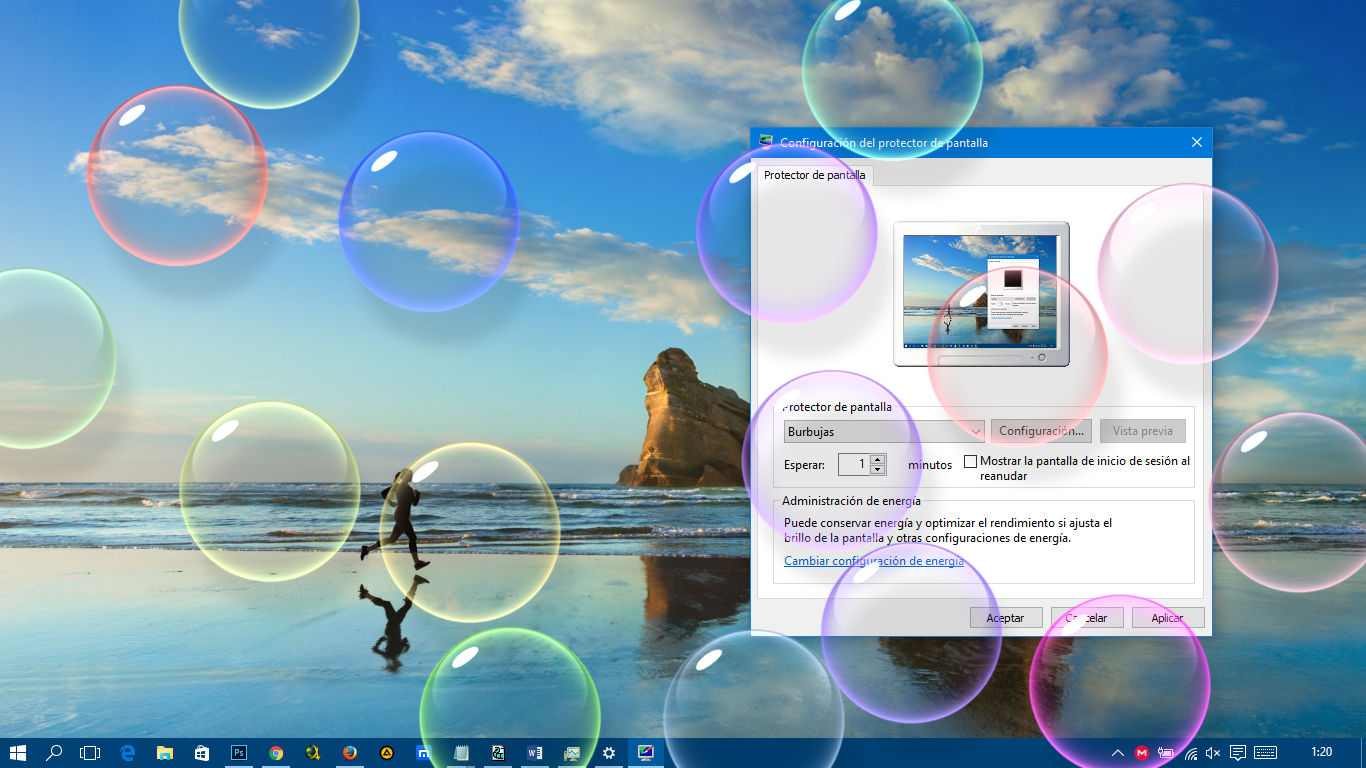The height and width of the screenshot is (768, 1366).
Task: Open the Cambiar configuración de energía link
Action: tap(874, 561)
